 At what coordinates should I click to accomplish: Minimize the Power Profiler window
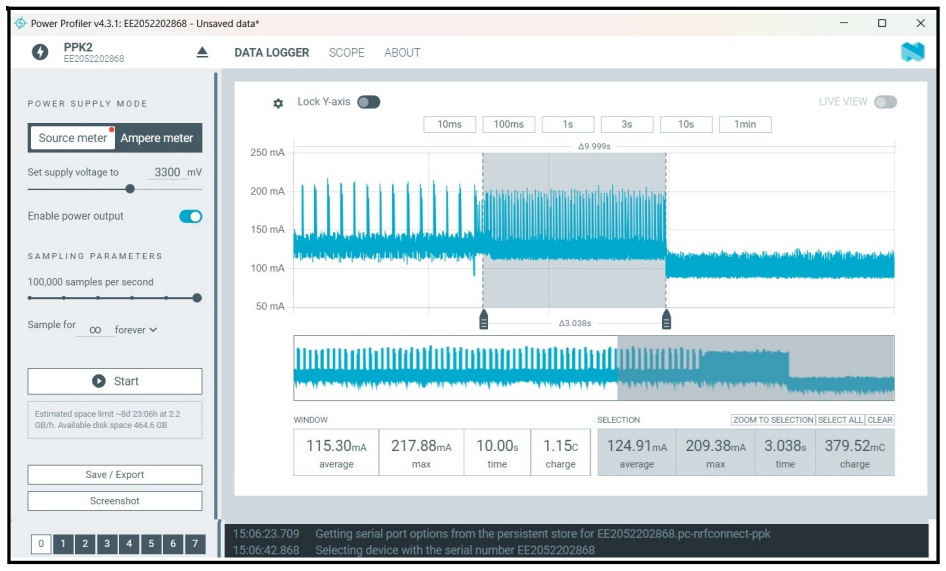coord(844,23)
